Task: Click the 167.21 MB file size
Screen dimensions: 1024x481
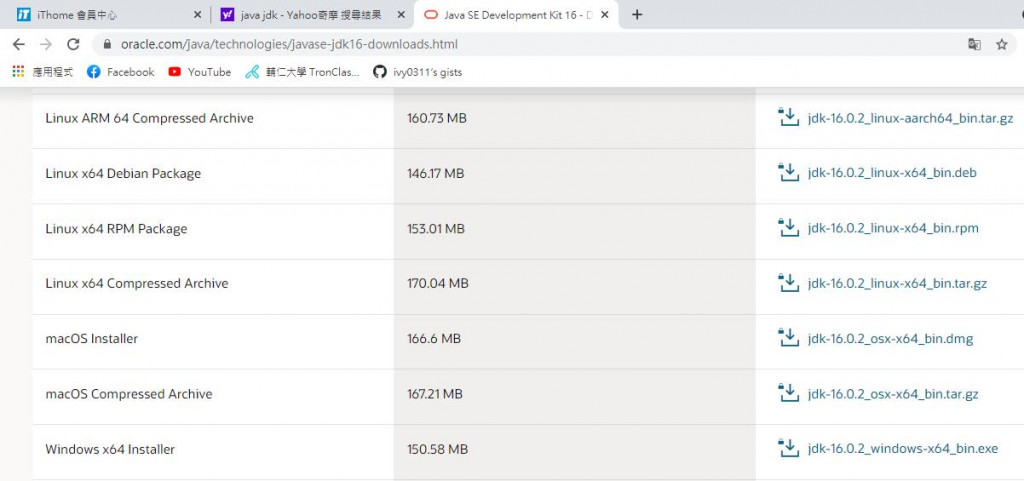Action: (x=435, y=394)
